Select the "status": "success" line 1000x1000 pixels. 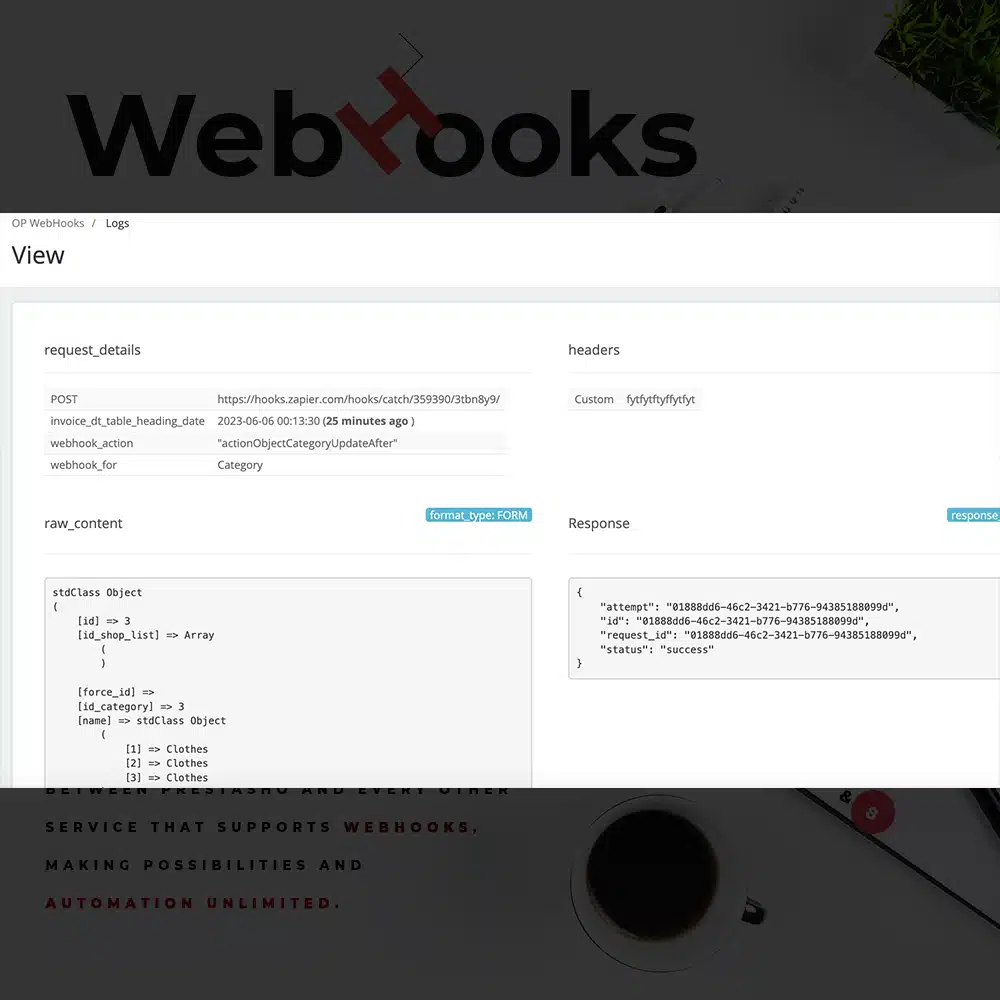click(657, 649)
